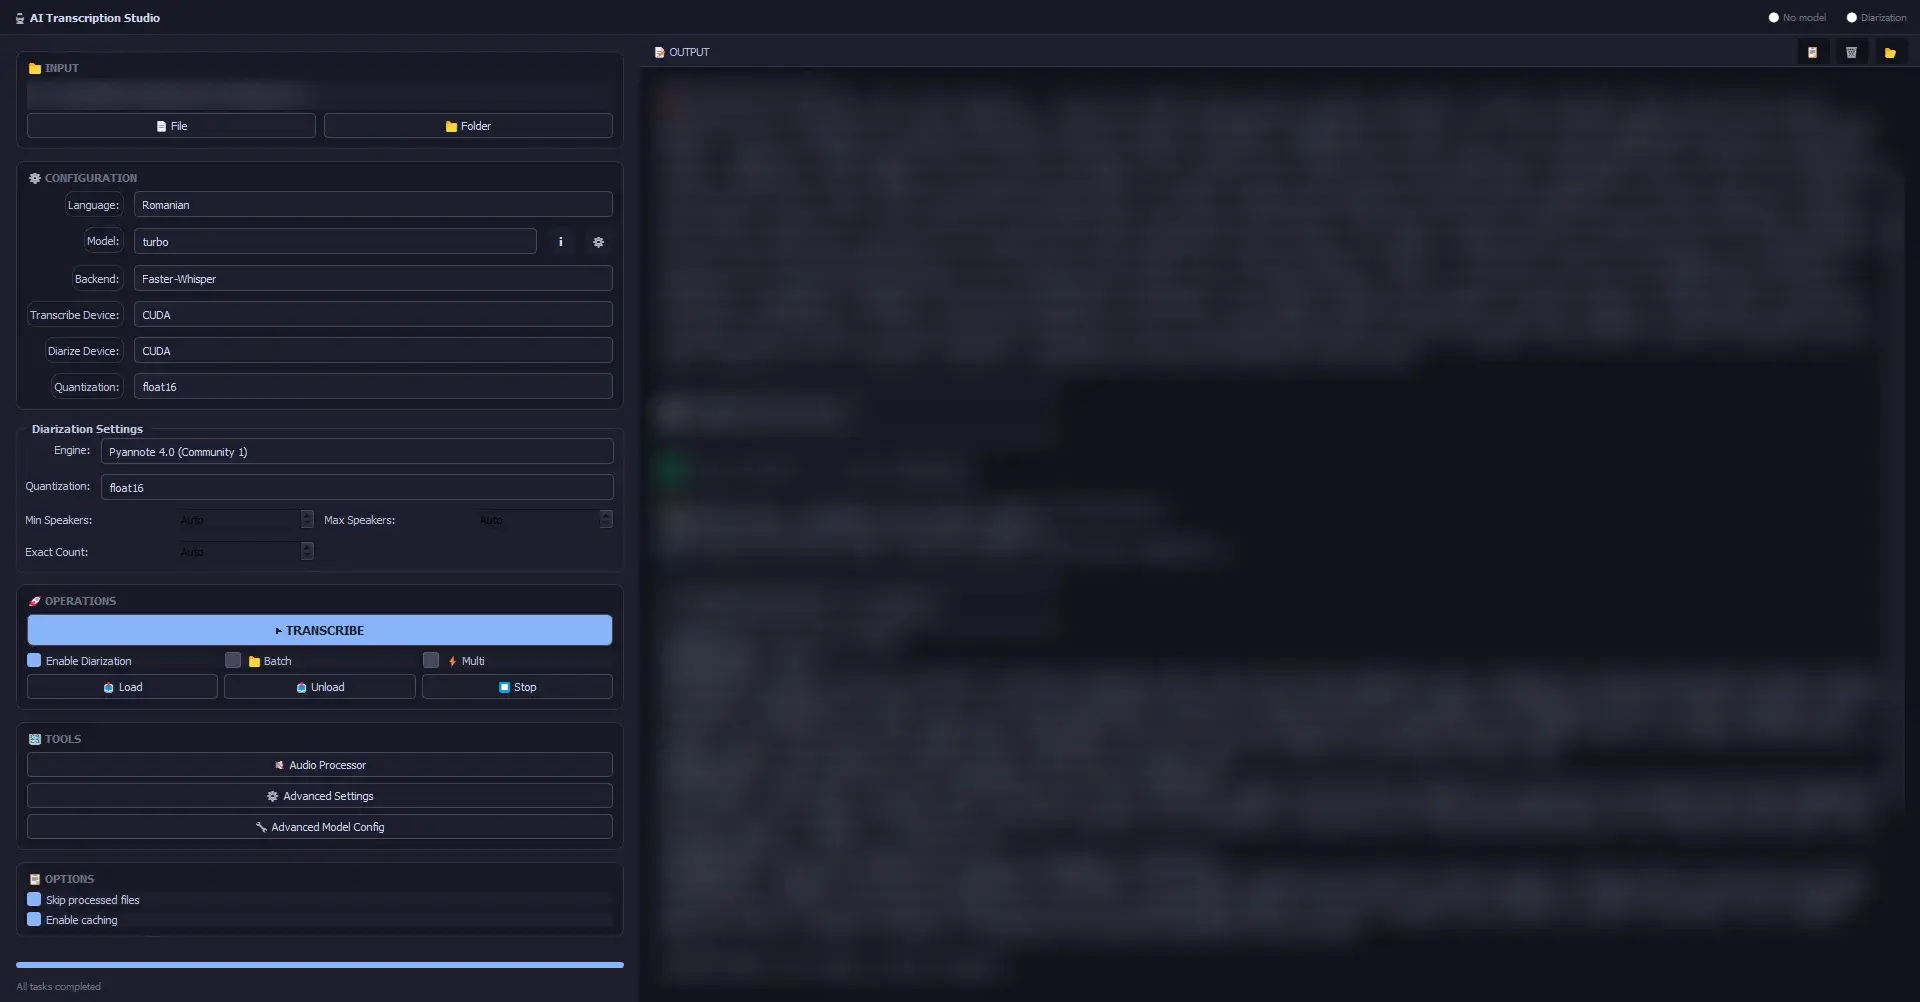The height and width of the screenshot is (1002, 1920).
Task: Click the 'Diarize Device:' label
Action: click(x=83, y=351)
